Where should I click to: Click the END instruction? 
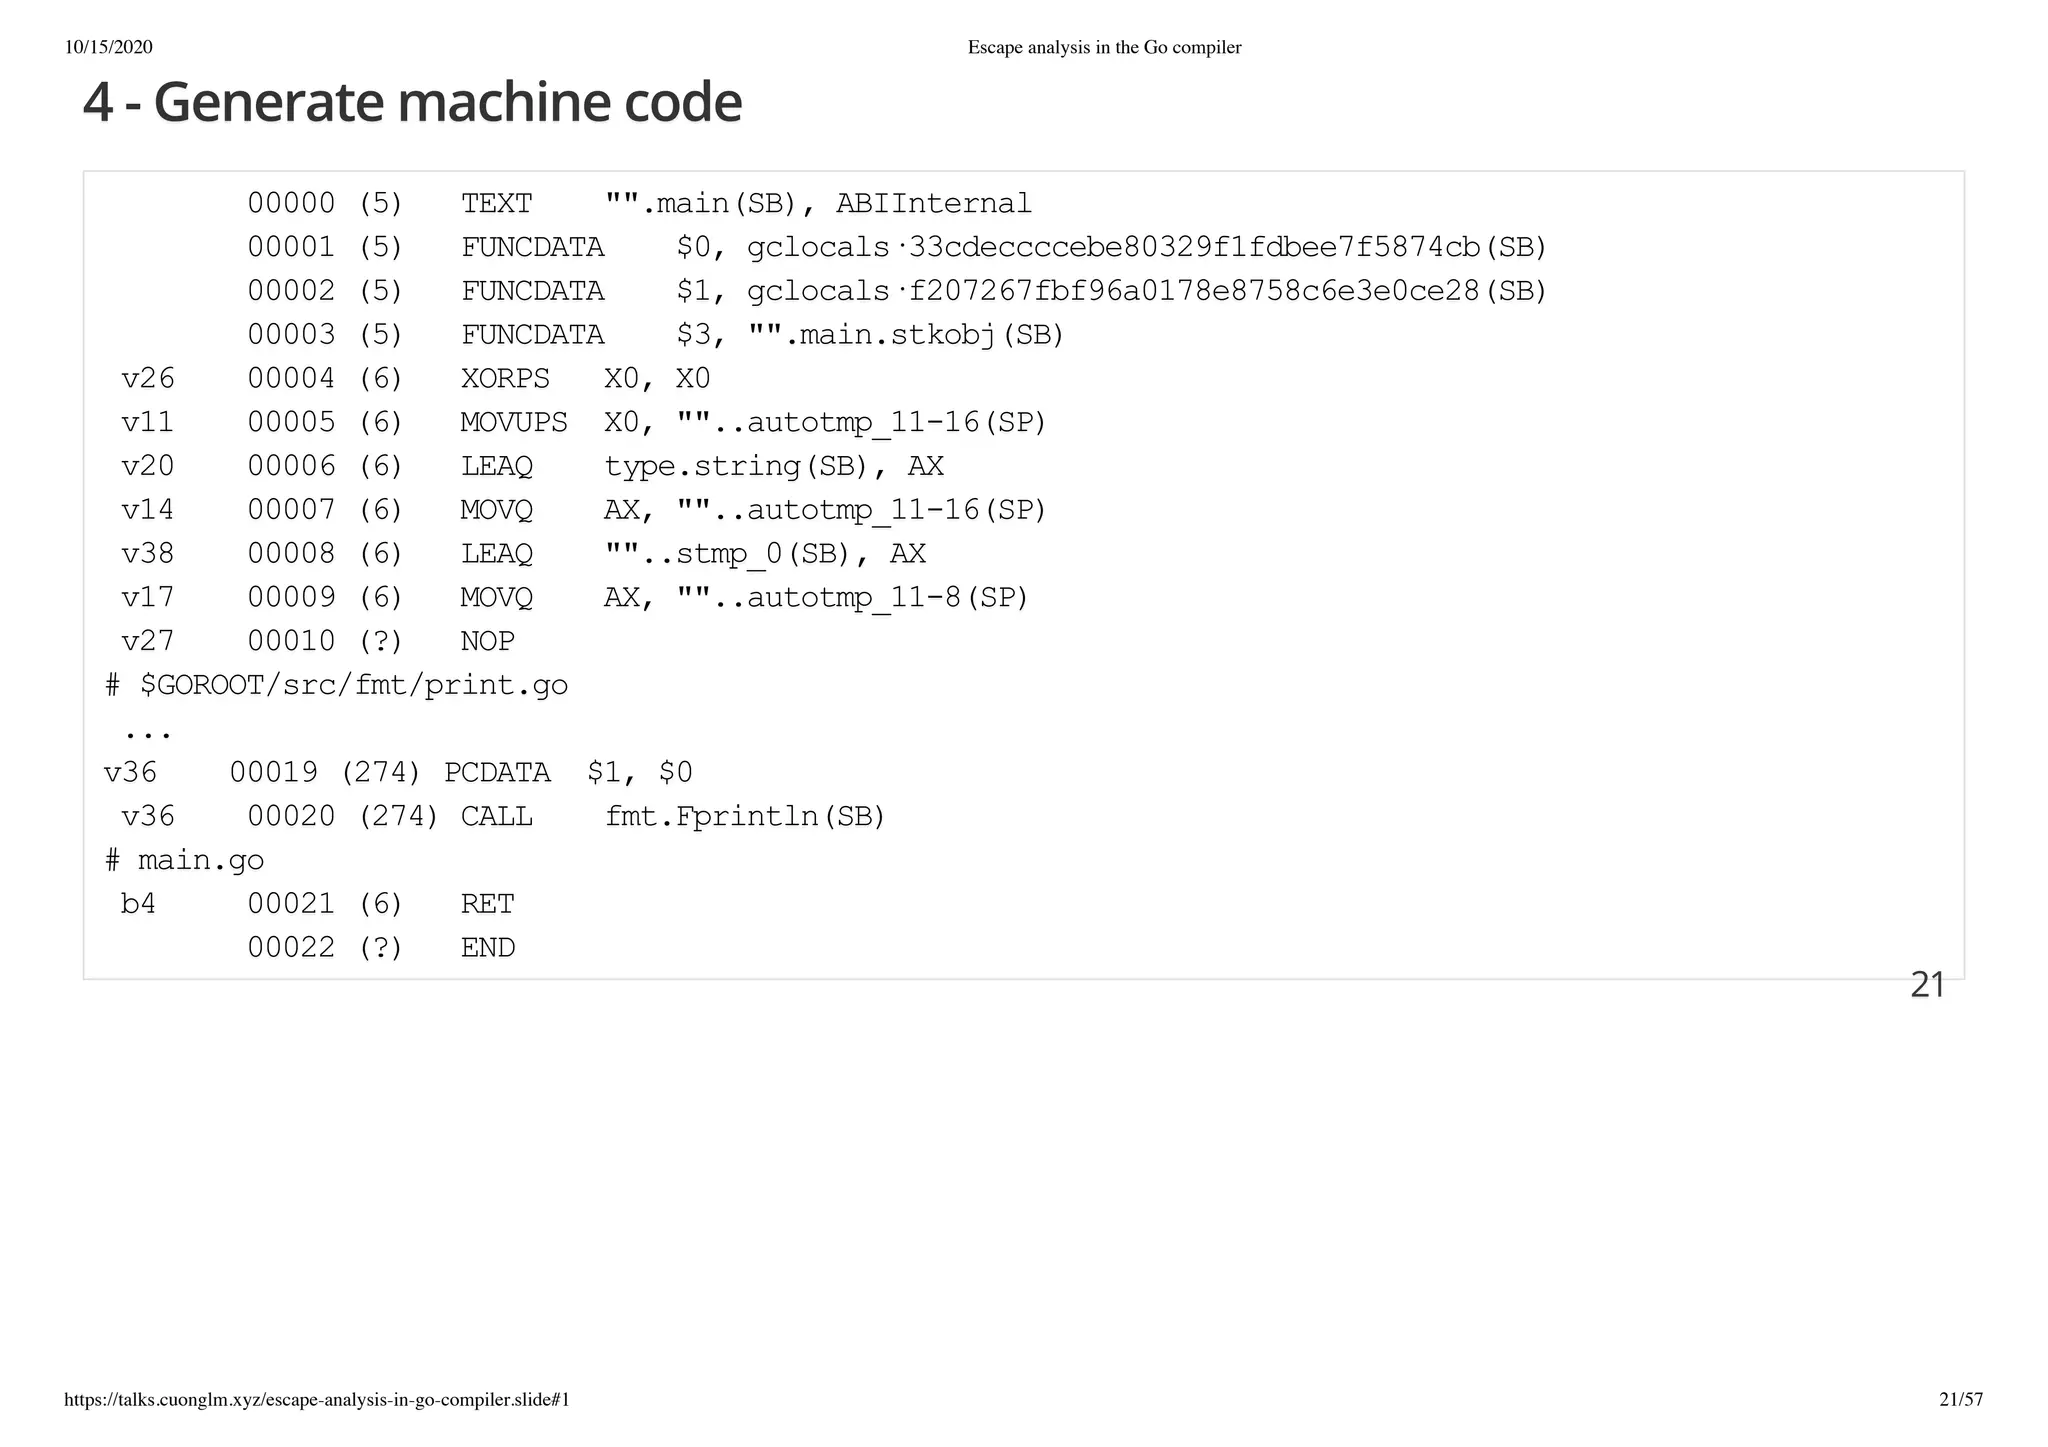click(x=487, y=948)
